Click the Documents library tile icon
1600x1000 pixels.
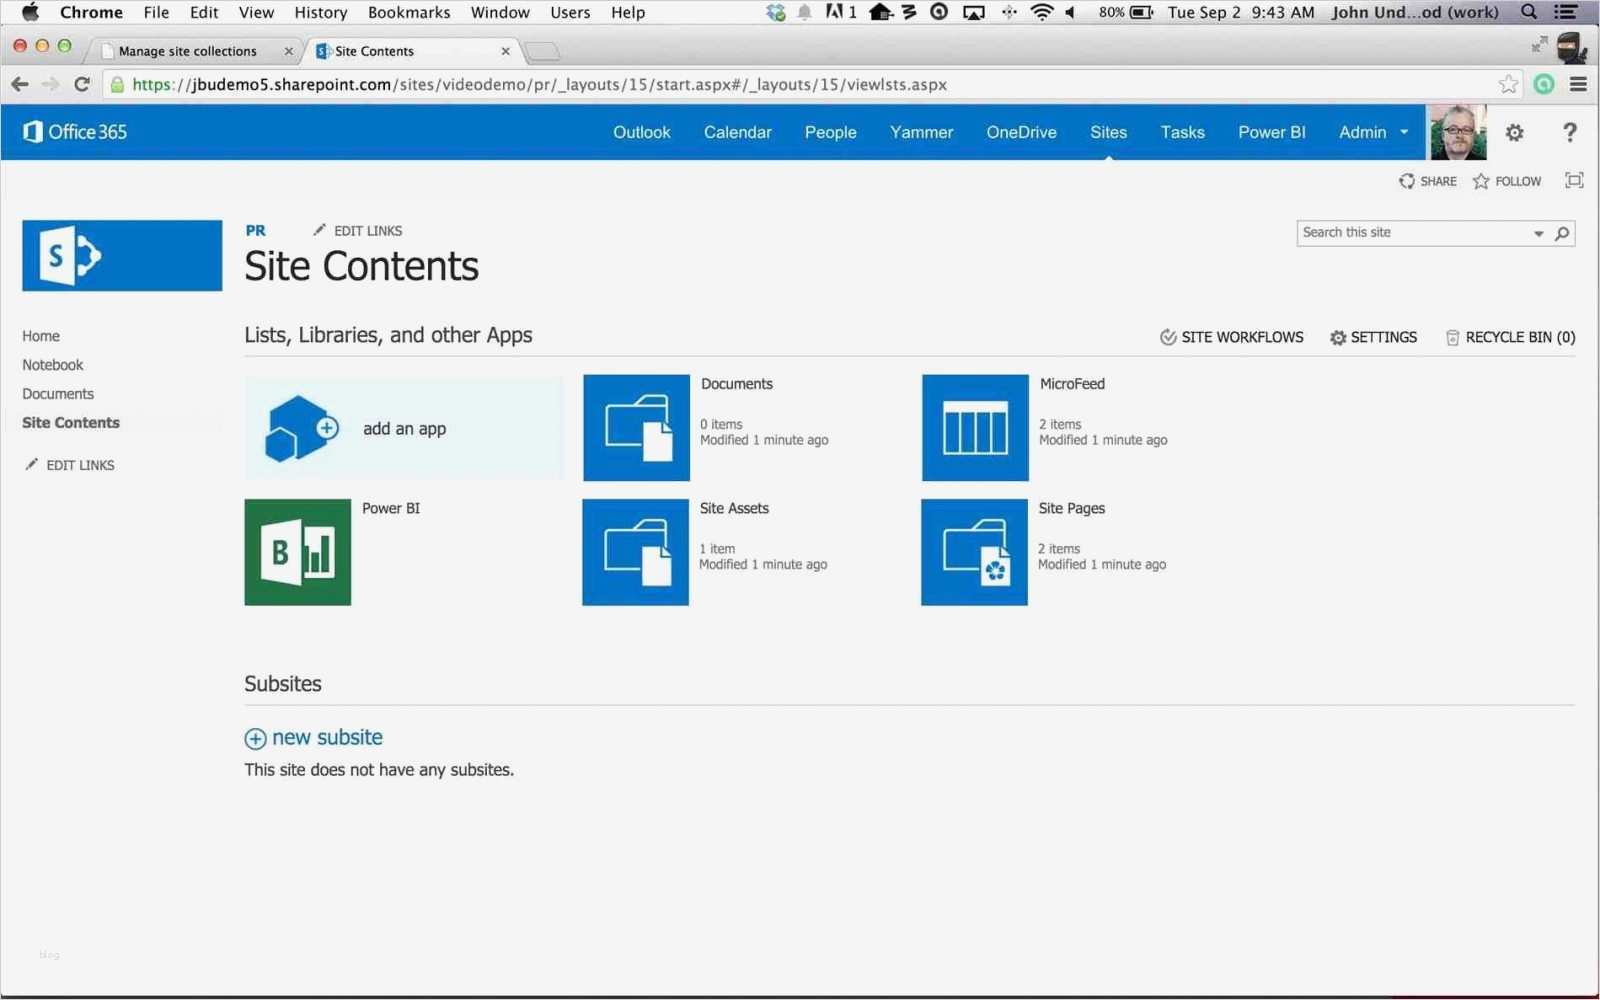point(636,428)
